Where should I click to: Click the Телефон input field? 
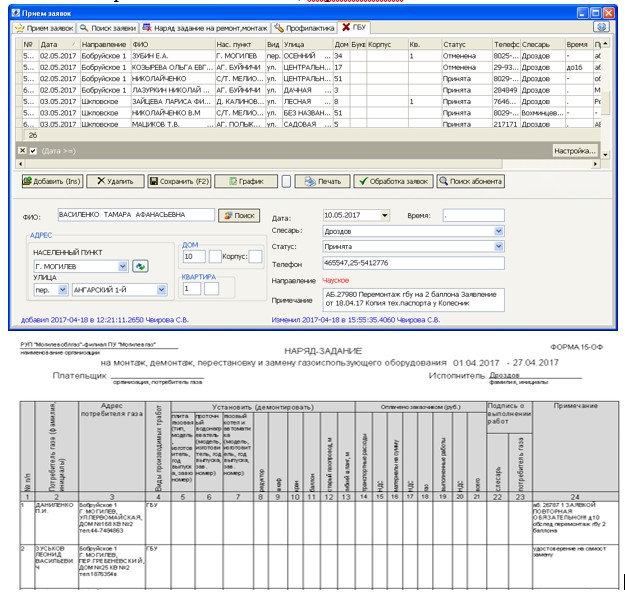click(x=413, y=263)
